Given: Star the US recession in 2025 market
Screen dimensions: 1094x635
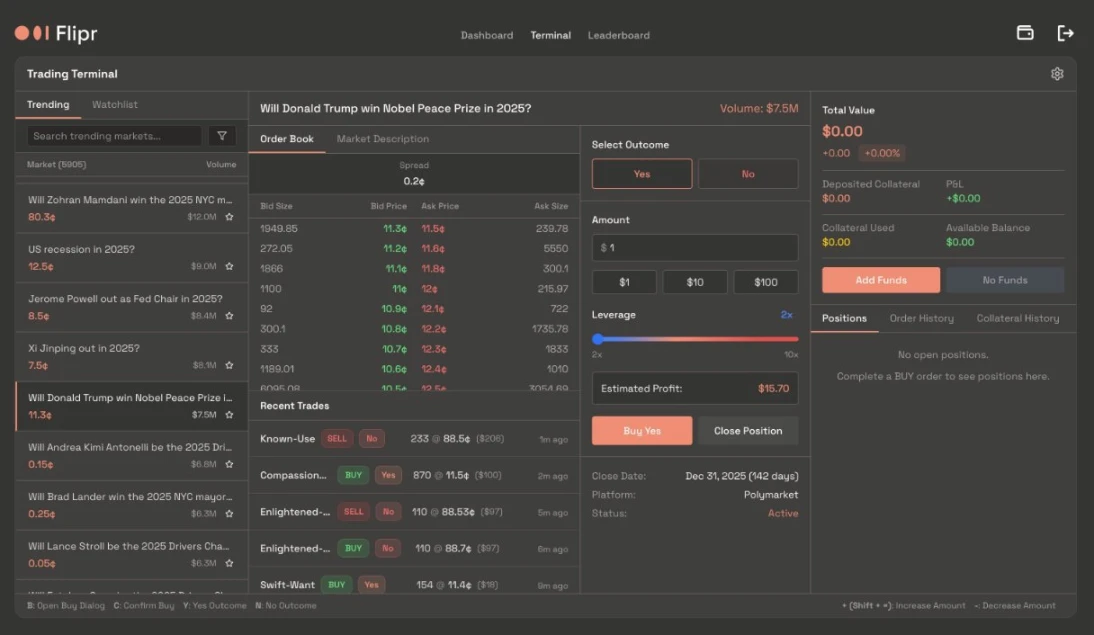Looking at the screenshot, I should [229, 266].
